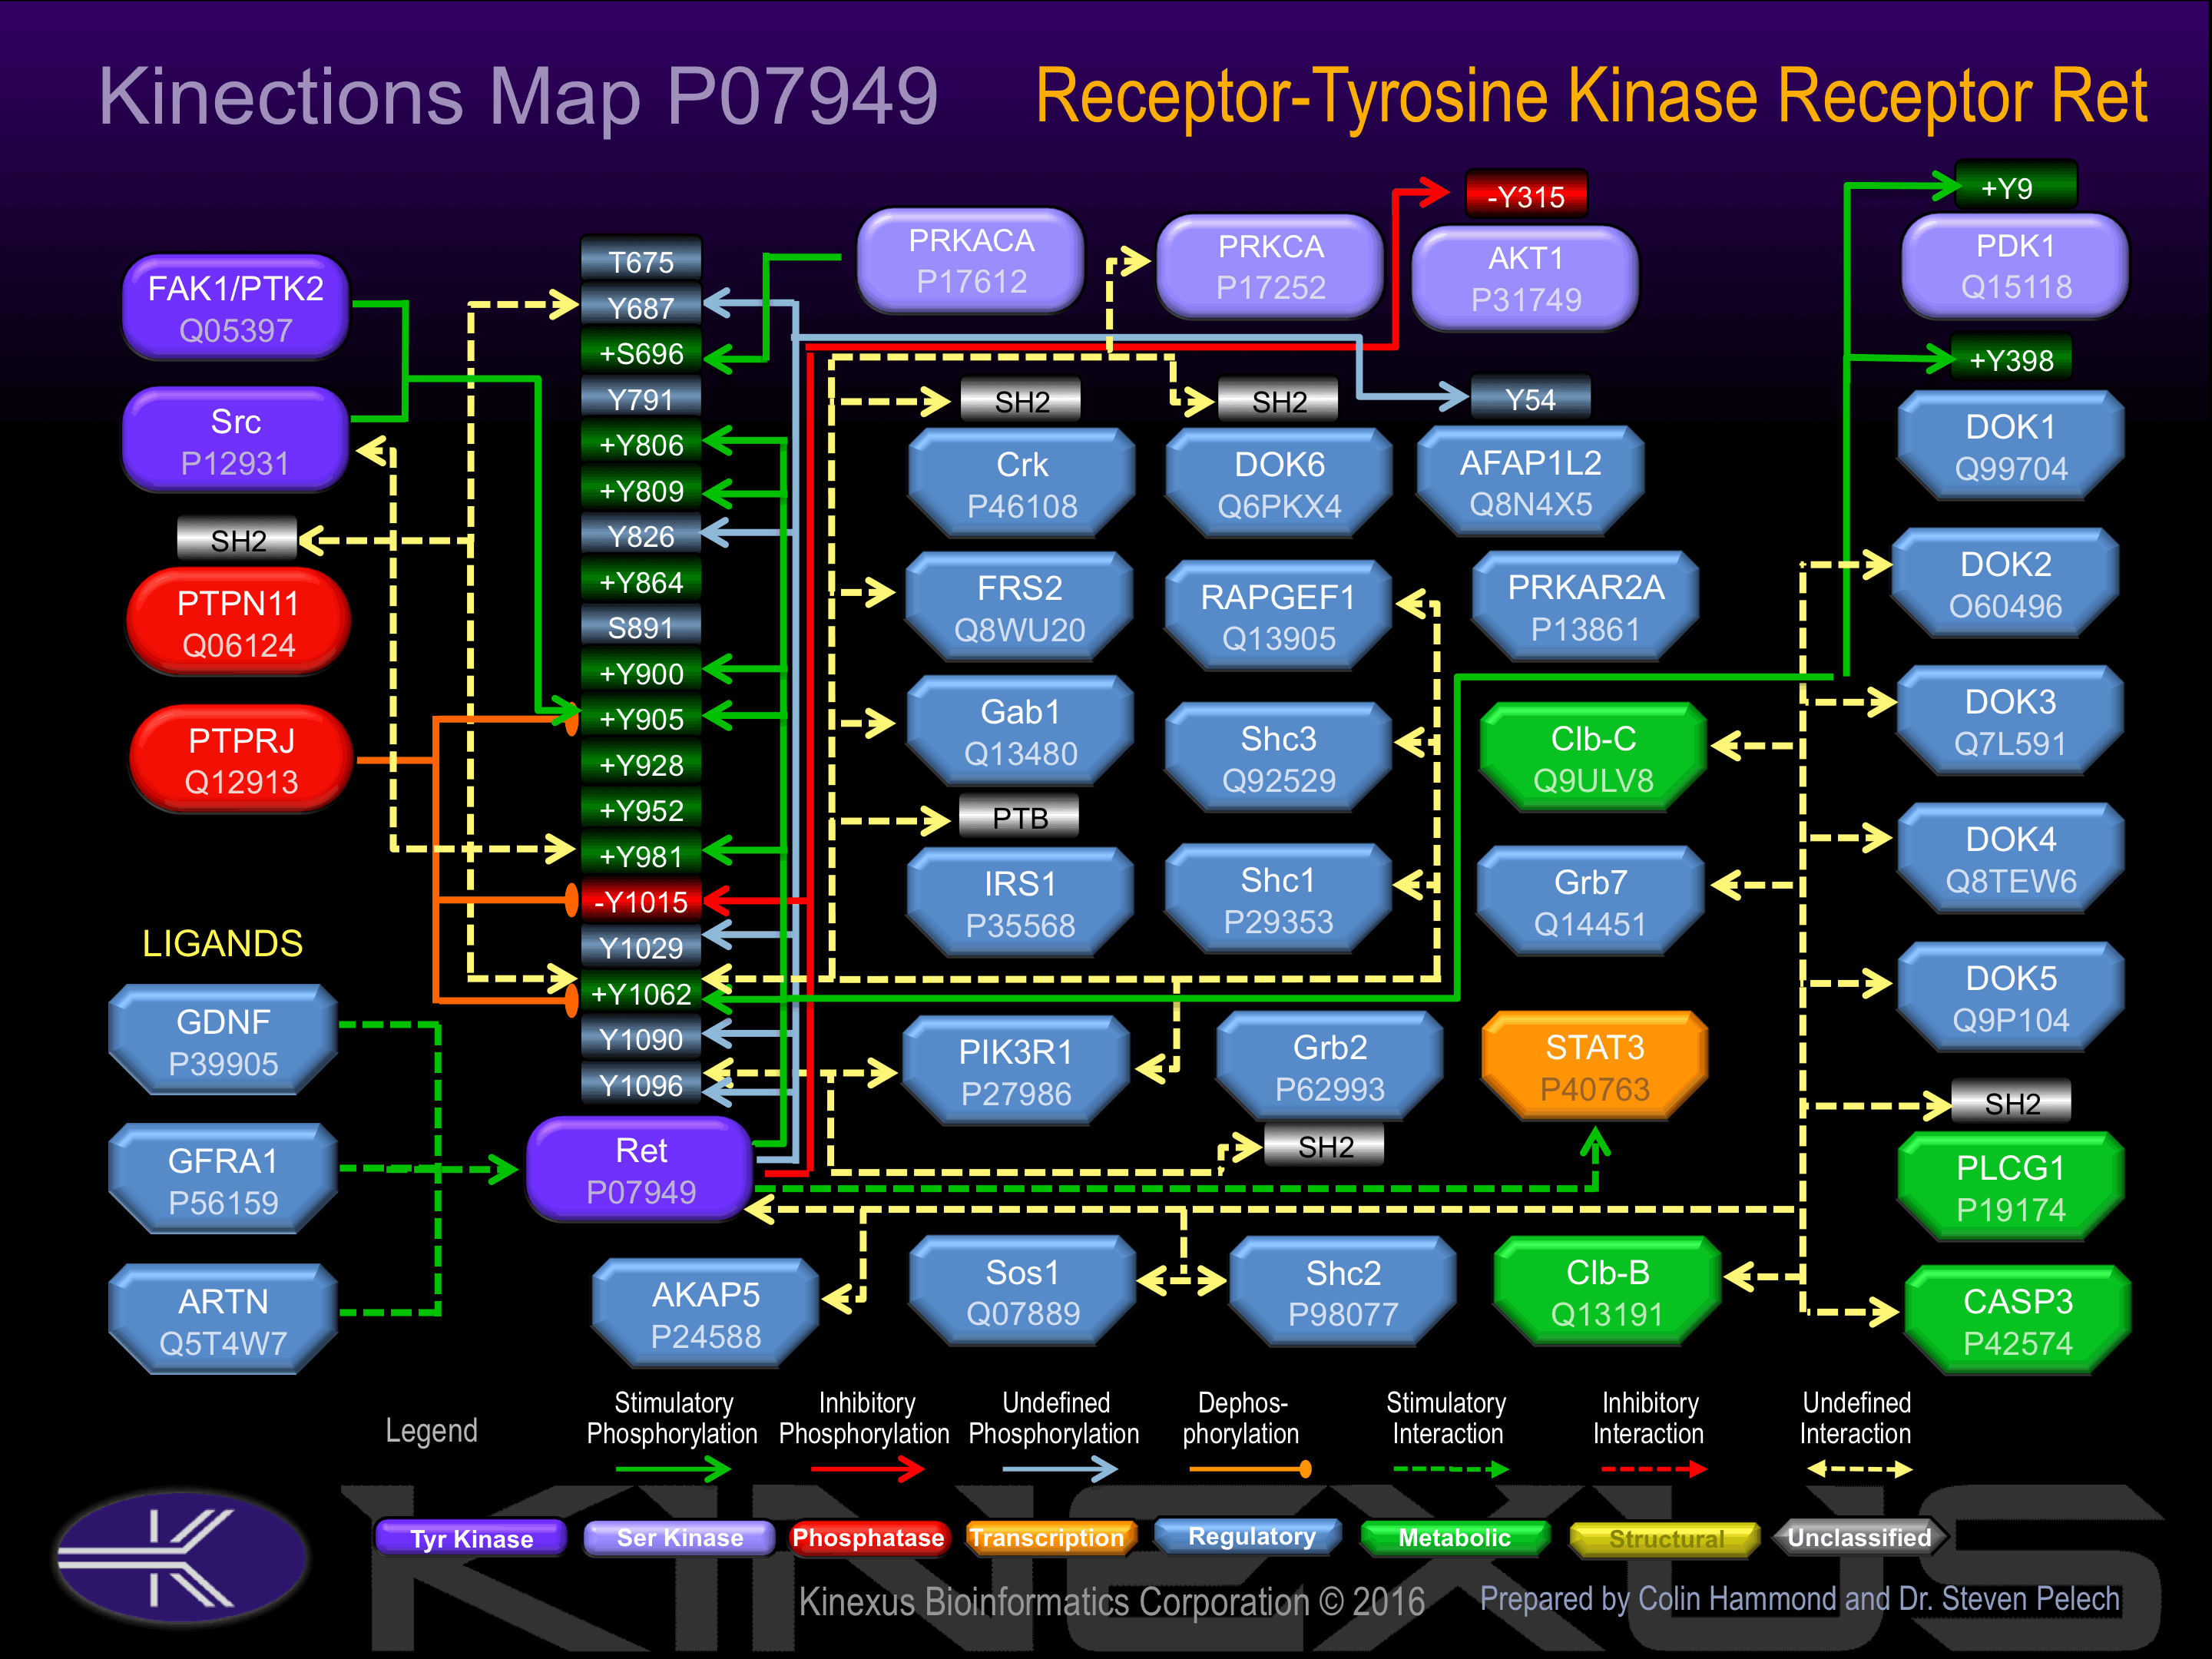Select the red -Y1015 phosphosite

click(641, 901)
